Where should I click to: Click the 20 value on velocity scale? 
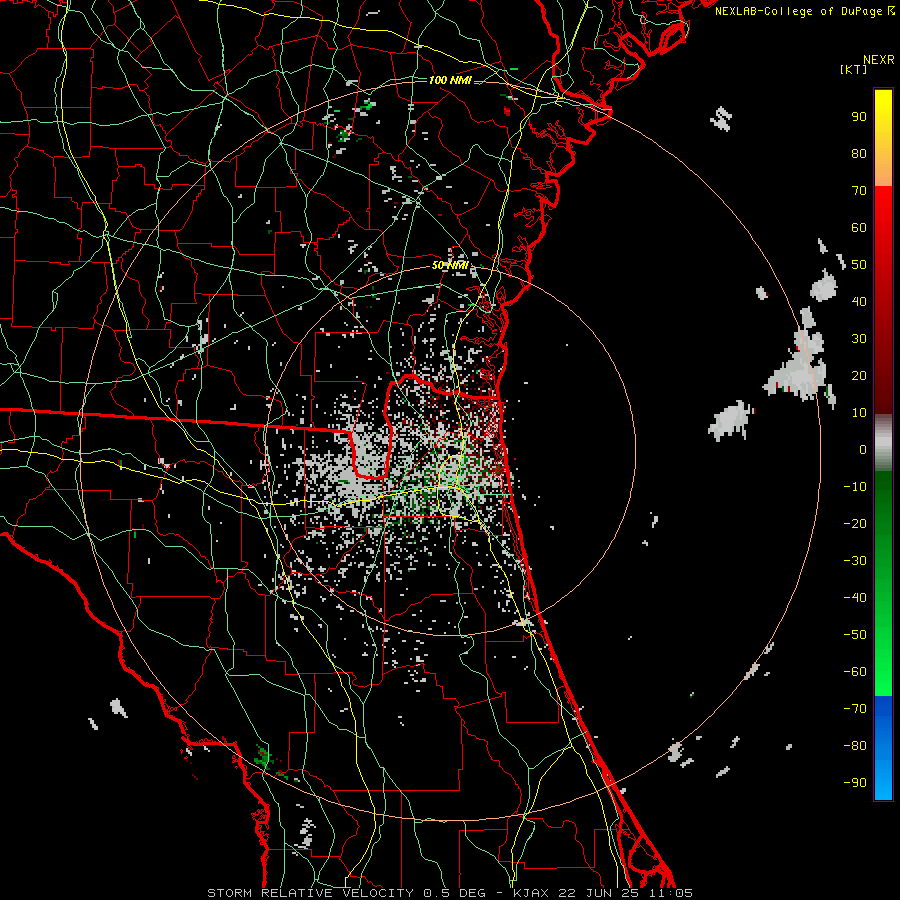[859, 375]
